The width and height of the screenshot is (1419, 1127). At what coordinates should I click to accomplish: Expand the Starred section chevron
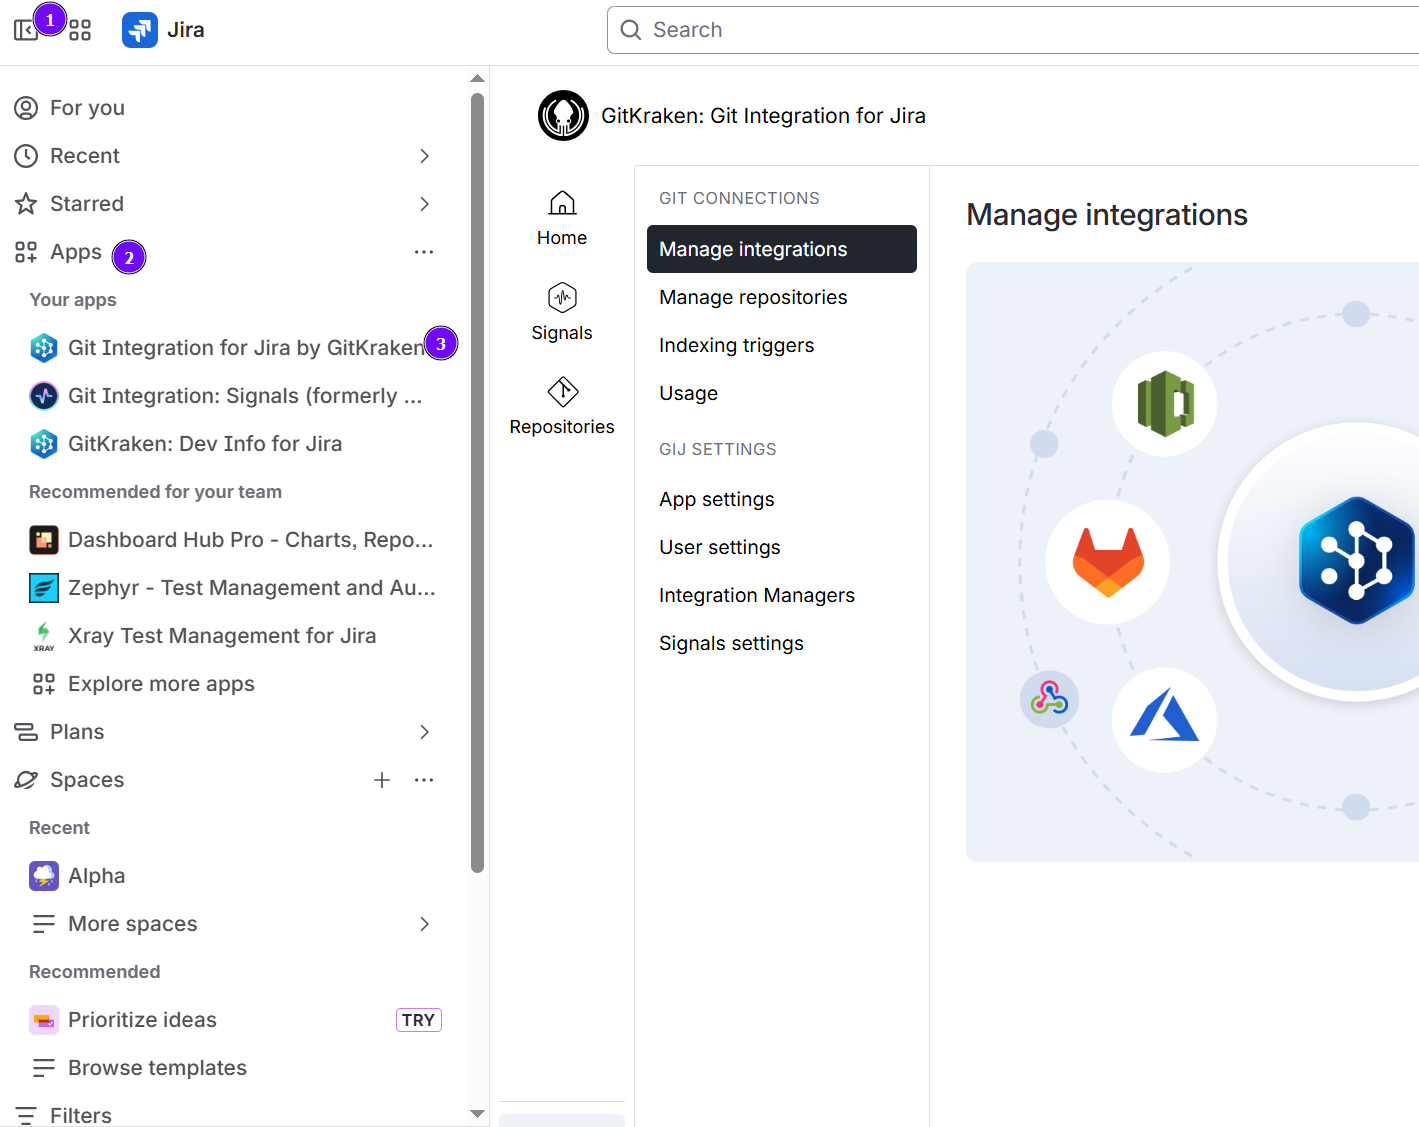point(424,204)
